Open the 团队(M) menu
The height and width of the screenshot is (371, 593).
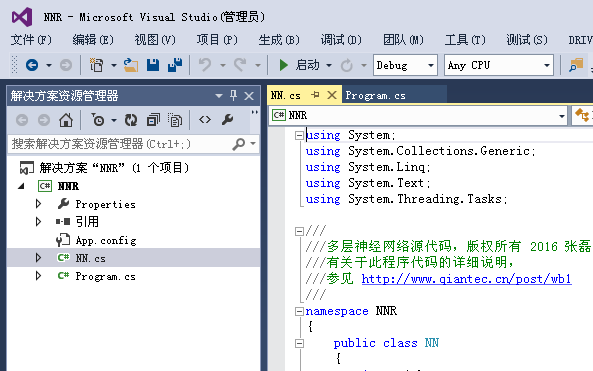pos(404,40)
